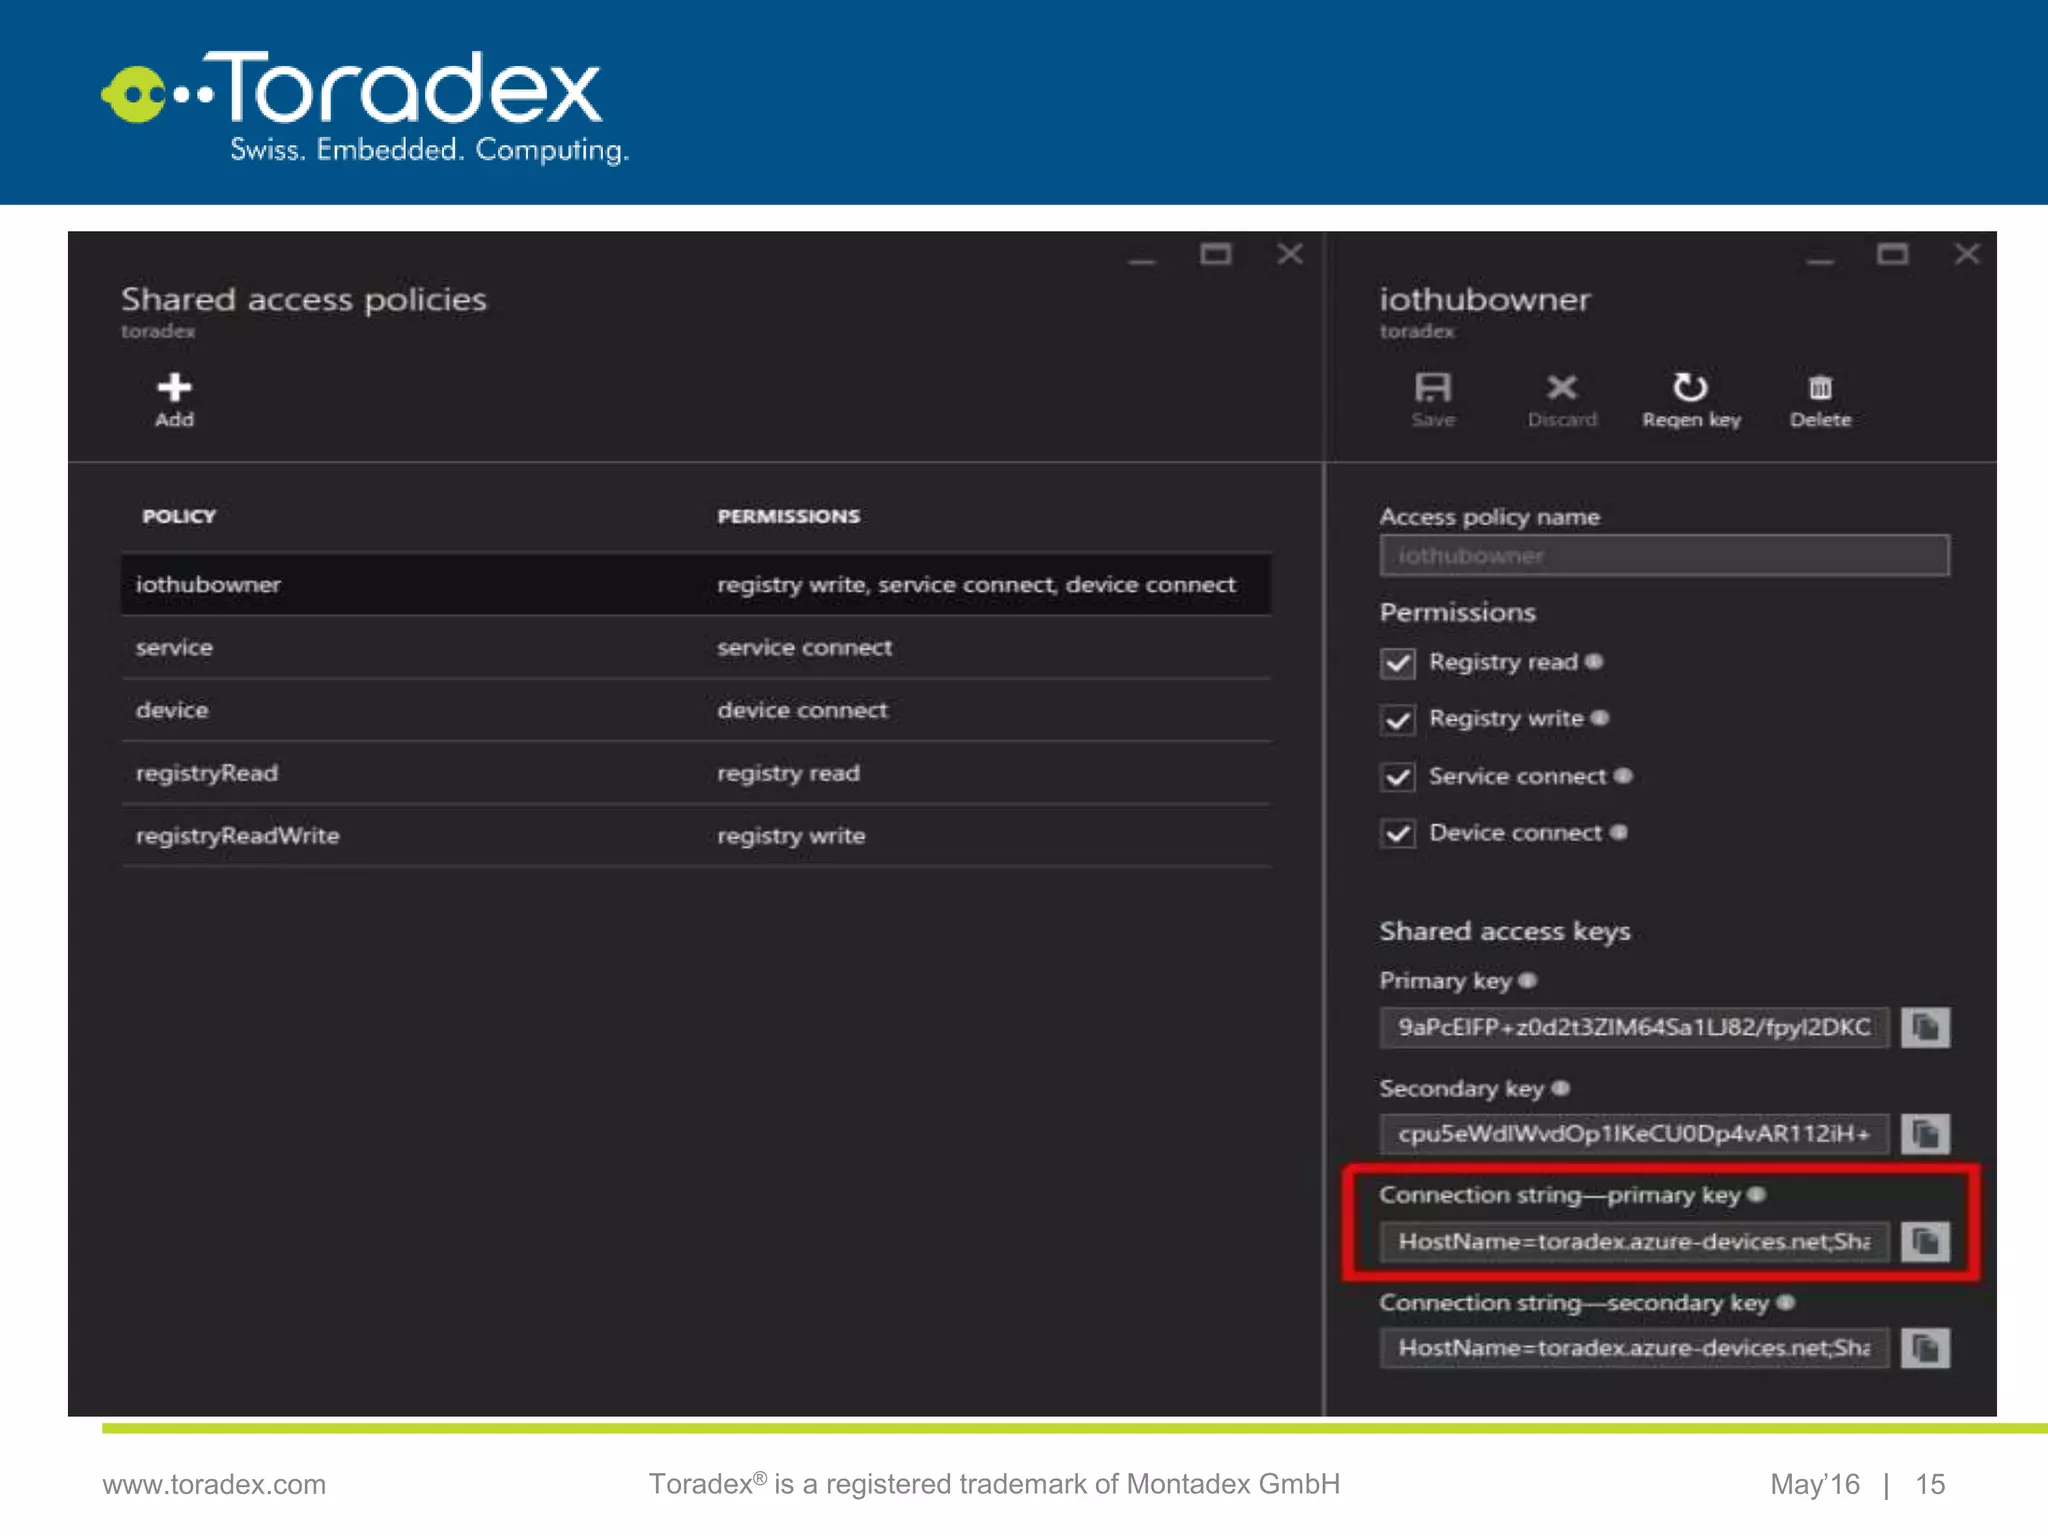Screen dimensions: 2048x1536
Task: Copy connection string primary key
Action: (x=1925, y=1241)
